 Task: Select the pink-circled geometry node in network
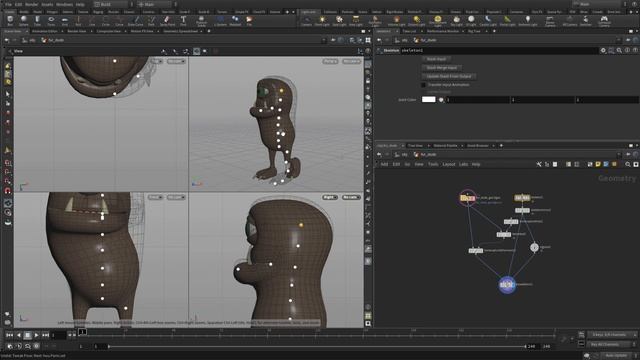(467, 198)
